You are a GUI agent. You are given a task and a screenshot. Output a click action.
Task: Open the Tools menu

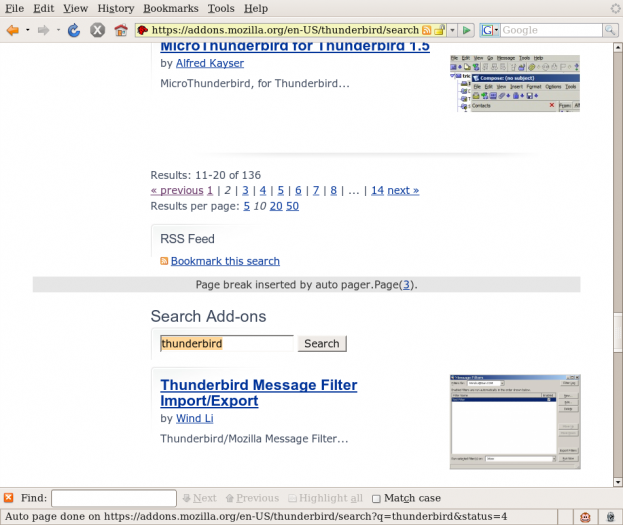[x=221, y=8]
